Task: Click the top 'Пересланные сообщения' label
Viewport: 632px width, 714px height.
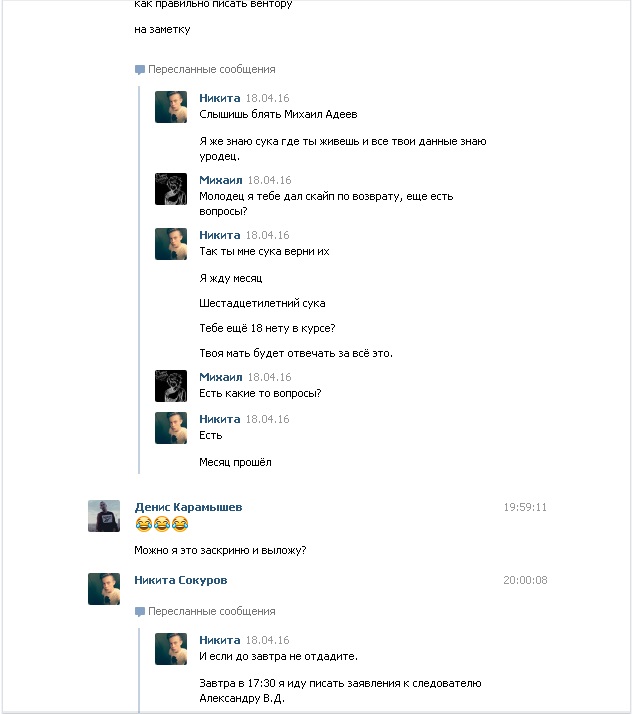Action: click(x=211, y=70)
